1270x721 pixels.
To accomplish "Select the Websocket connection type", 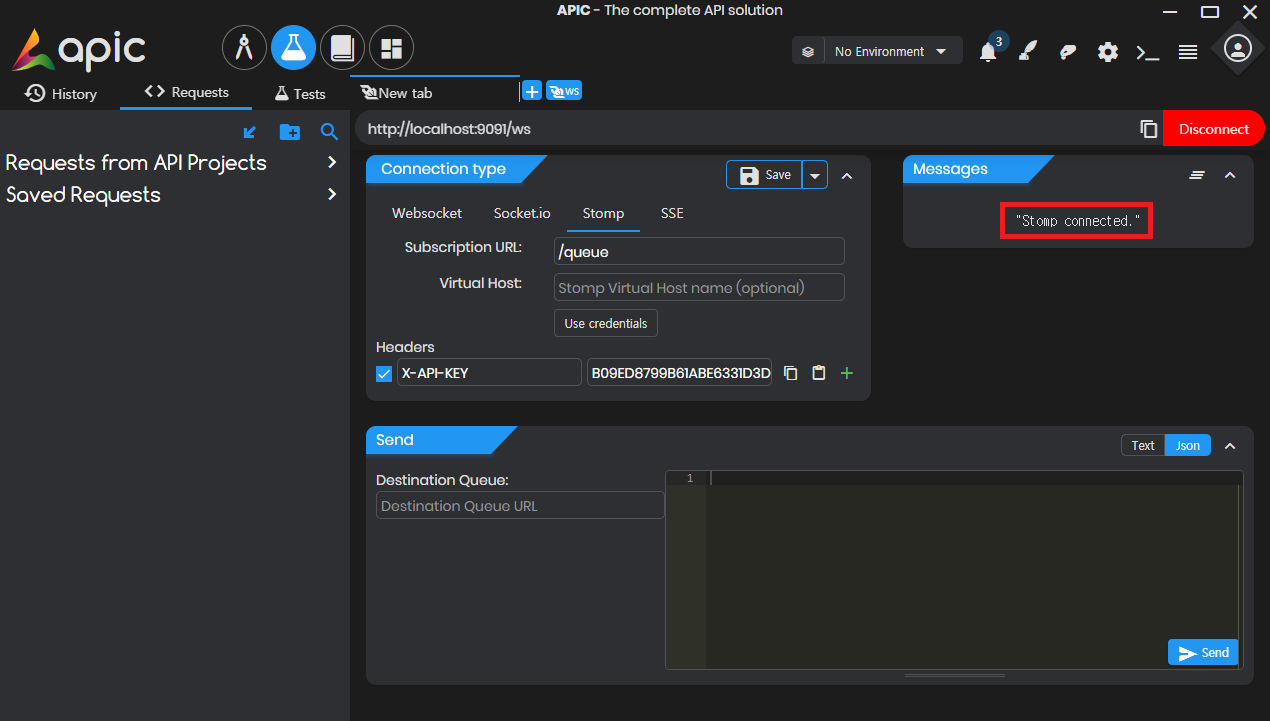I will point(427,213).
